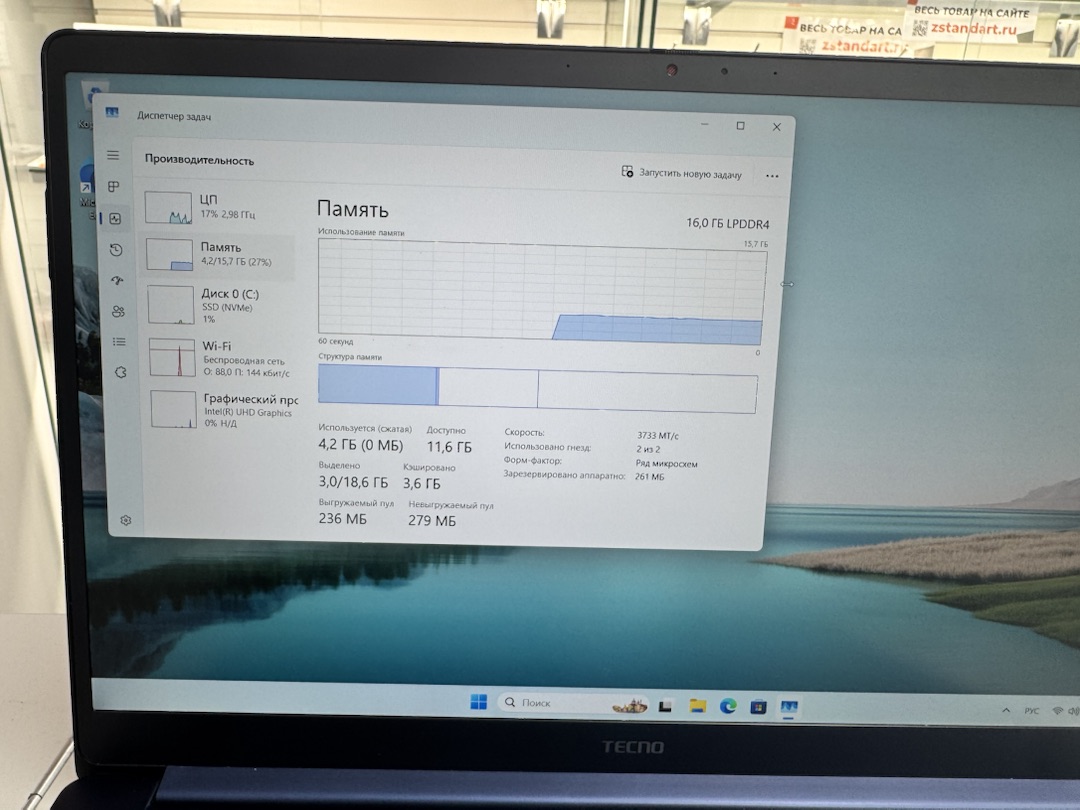
Task: Select the Wi-Fi performance item
Action: pos(222,358)
